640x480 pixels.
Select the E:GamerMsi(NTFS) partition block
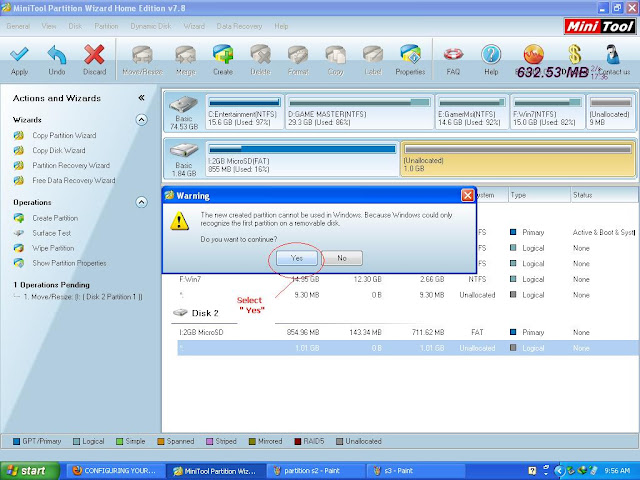click(x=472, y=111)
